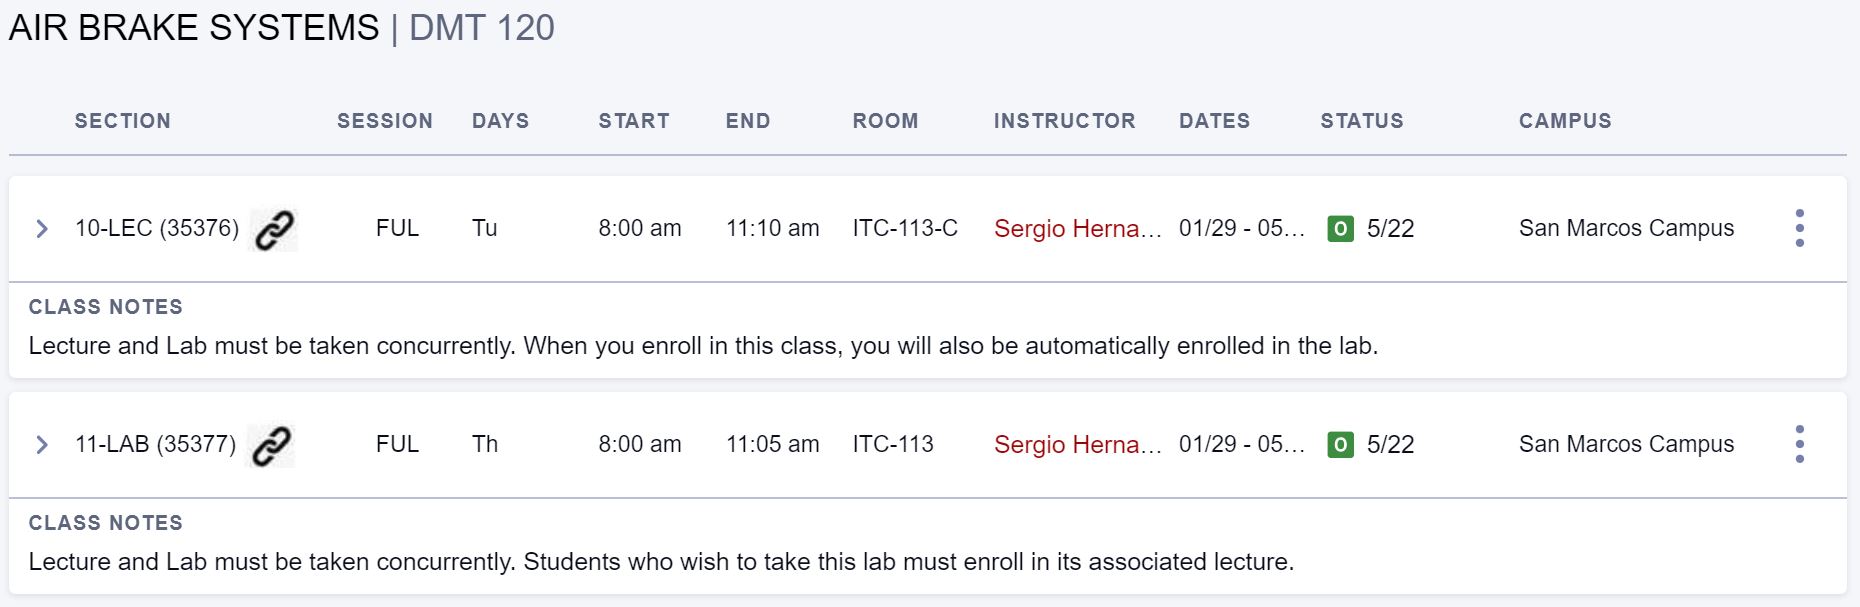The image size is (1860, 607).
Task: Click the INSTRUCTOR column header
Action: (x=1064, y=121)
